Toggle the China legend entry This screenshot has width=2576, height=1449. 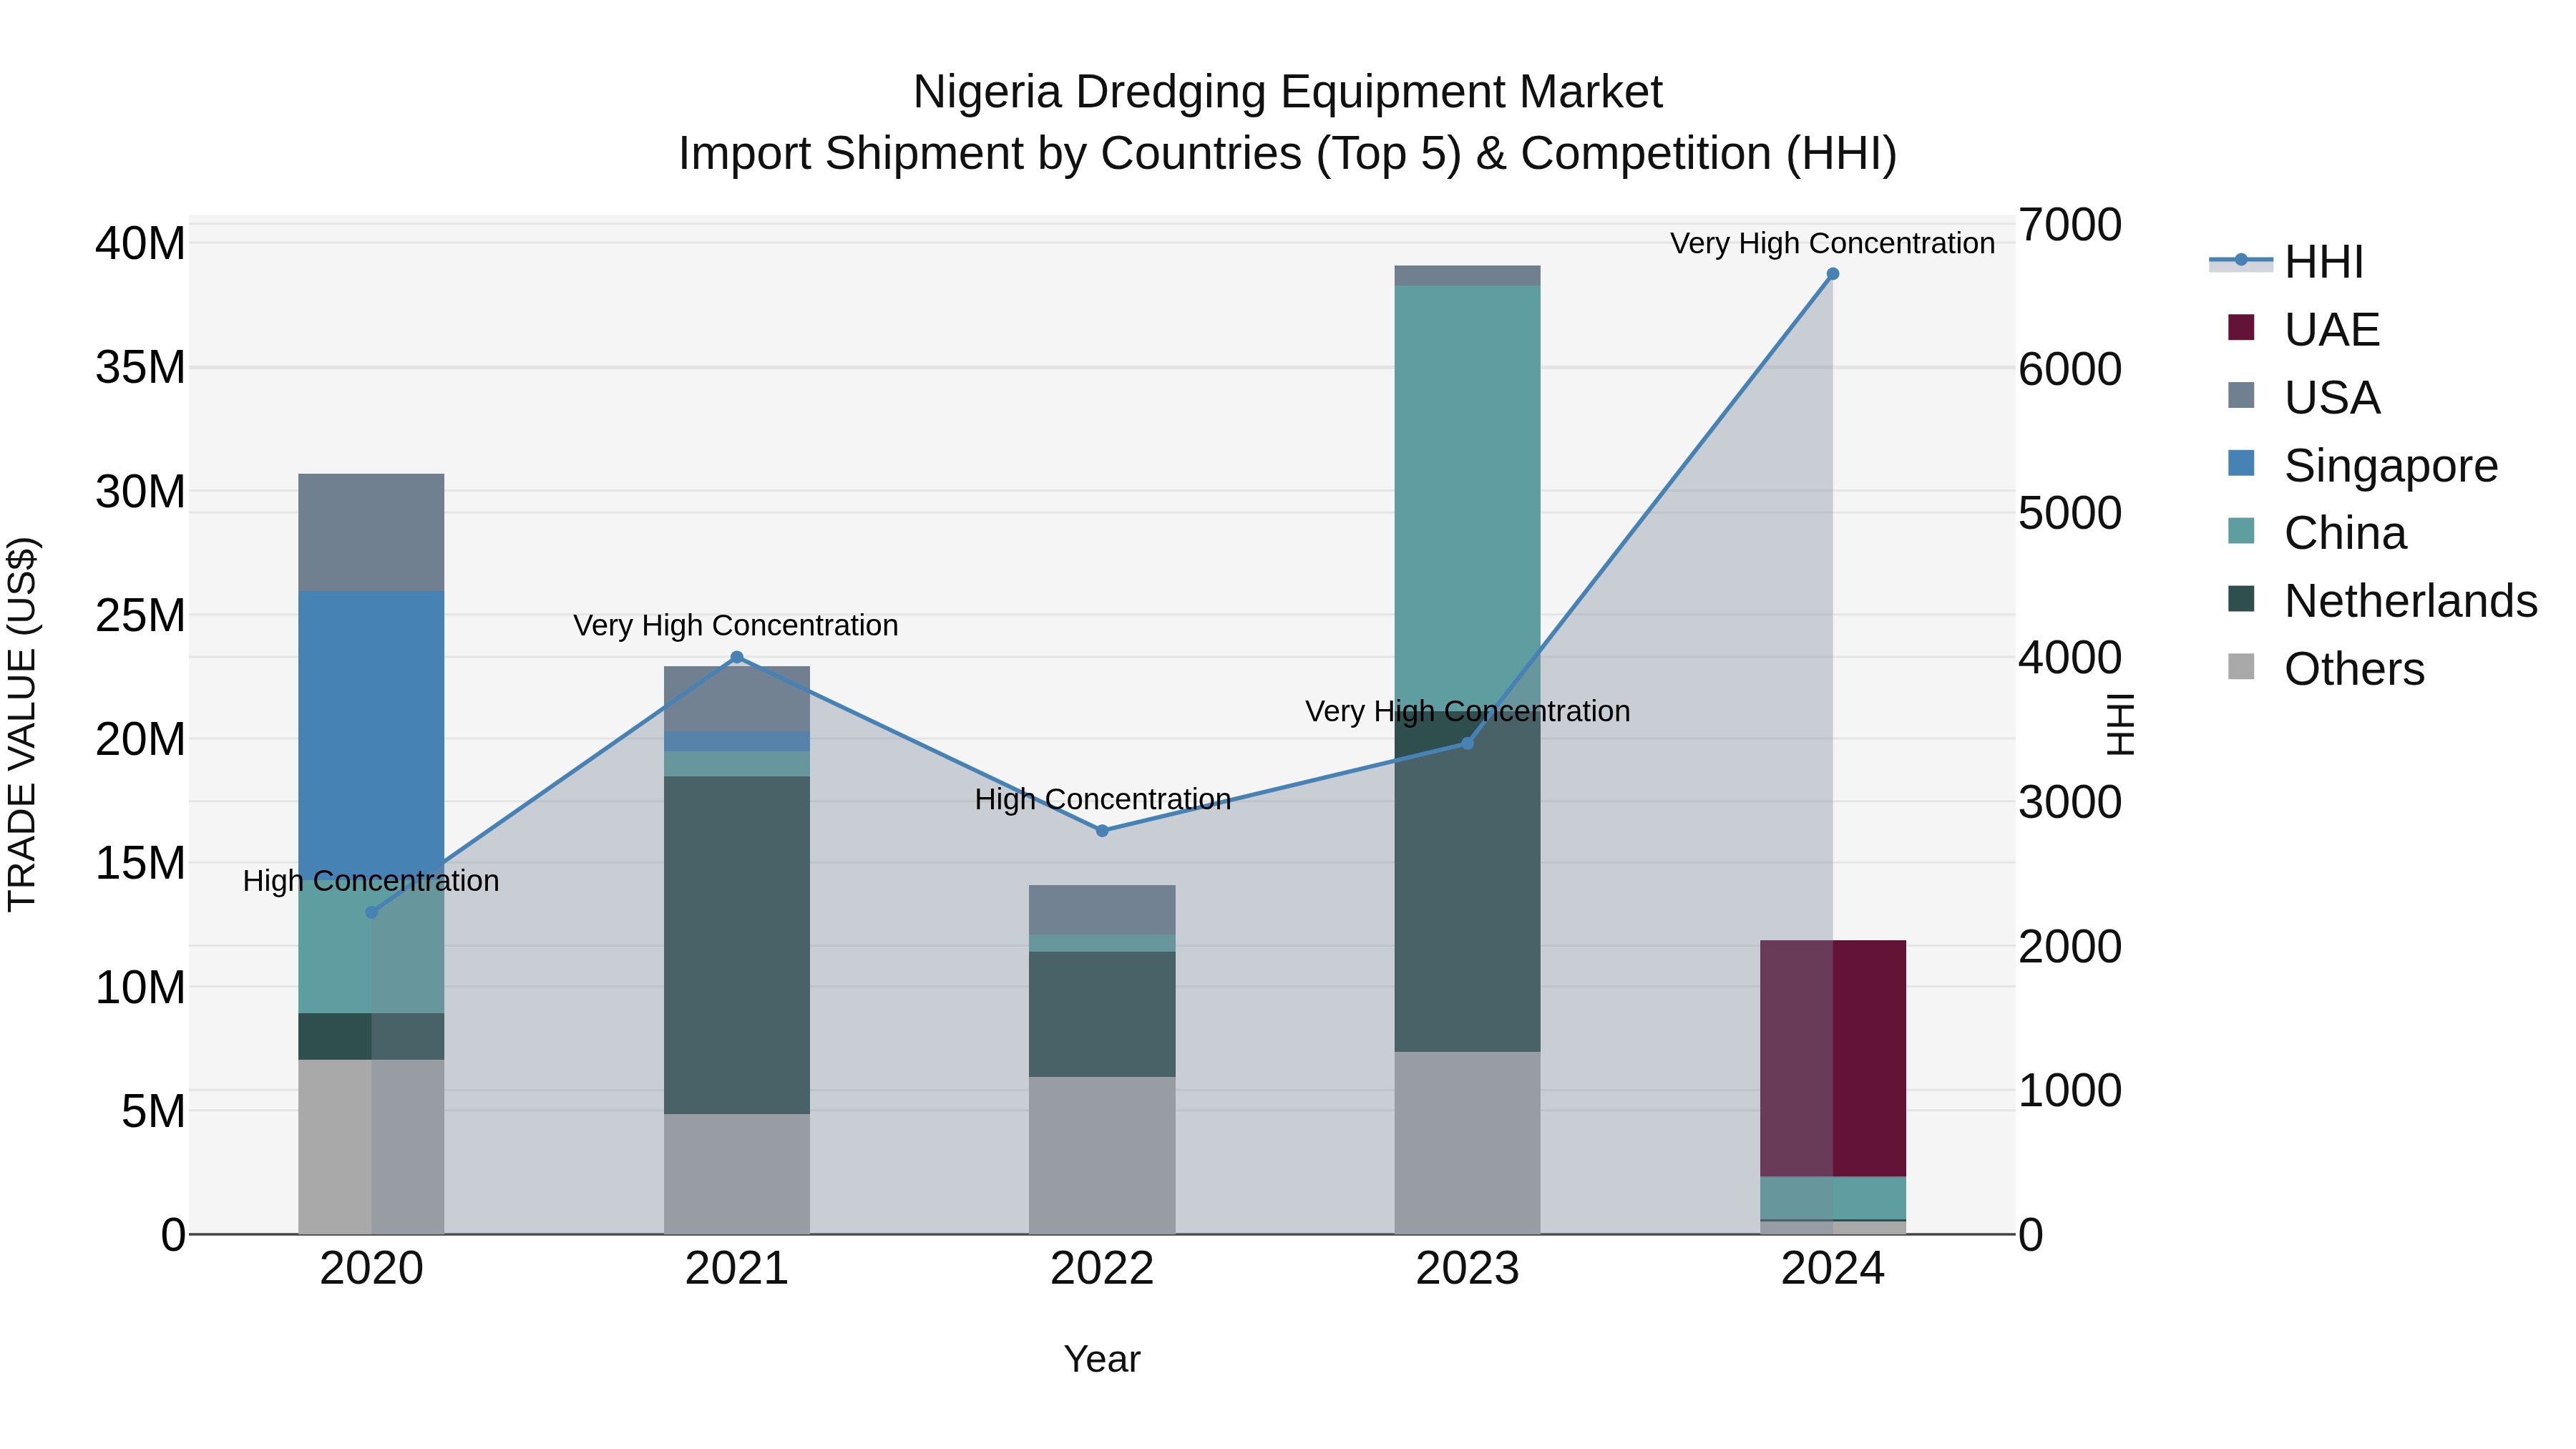pyautogui.click(x=2317, y=533)
